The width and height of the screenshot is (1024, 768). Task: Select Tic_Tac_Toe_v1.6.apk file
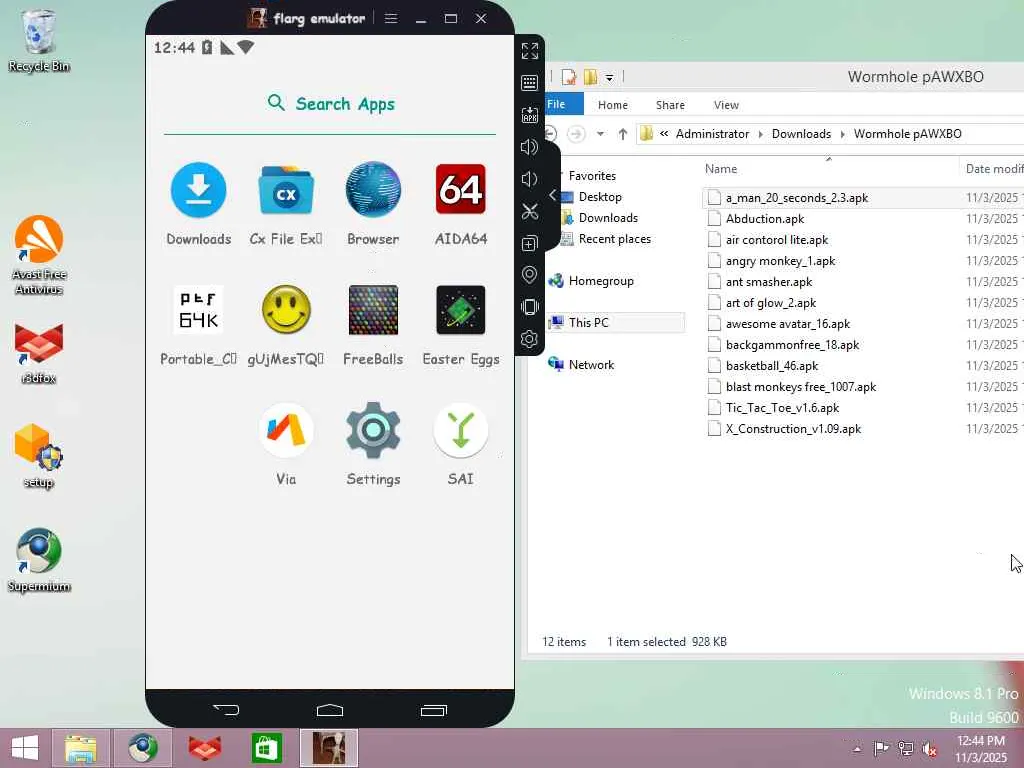(x=782, y=408)
